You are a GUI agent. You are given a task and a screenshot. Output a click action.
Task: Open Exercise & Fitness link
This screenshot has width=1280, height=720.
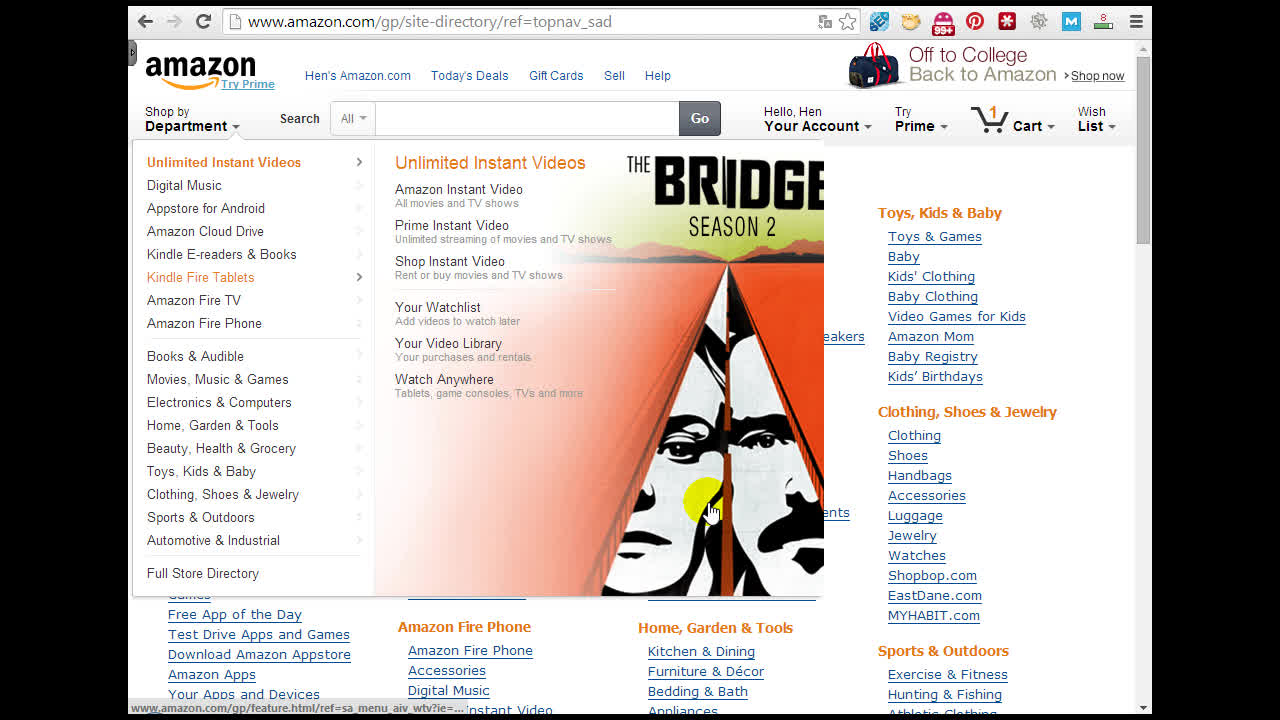tap(947, 674)
